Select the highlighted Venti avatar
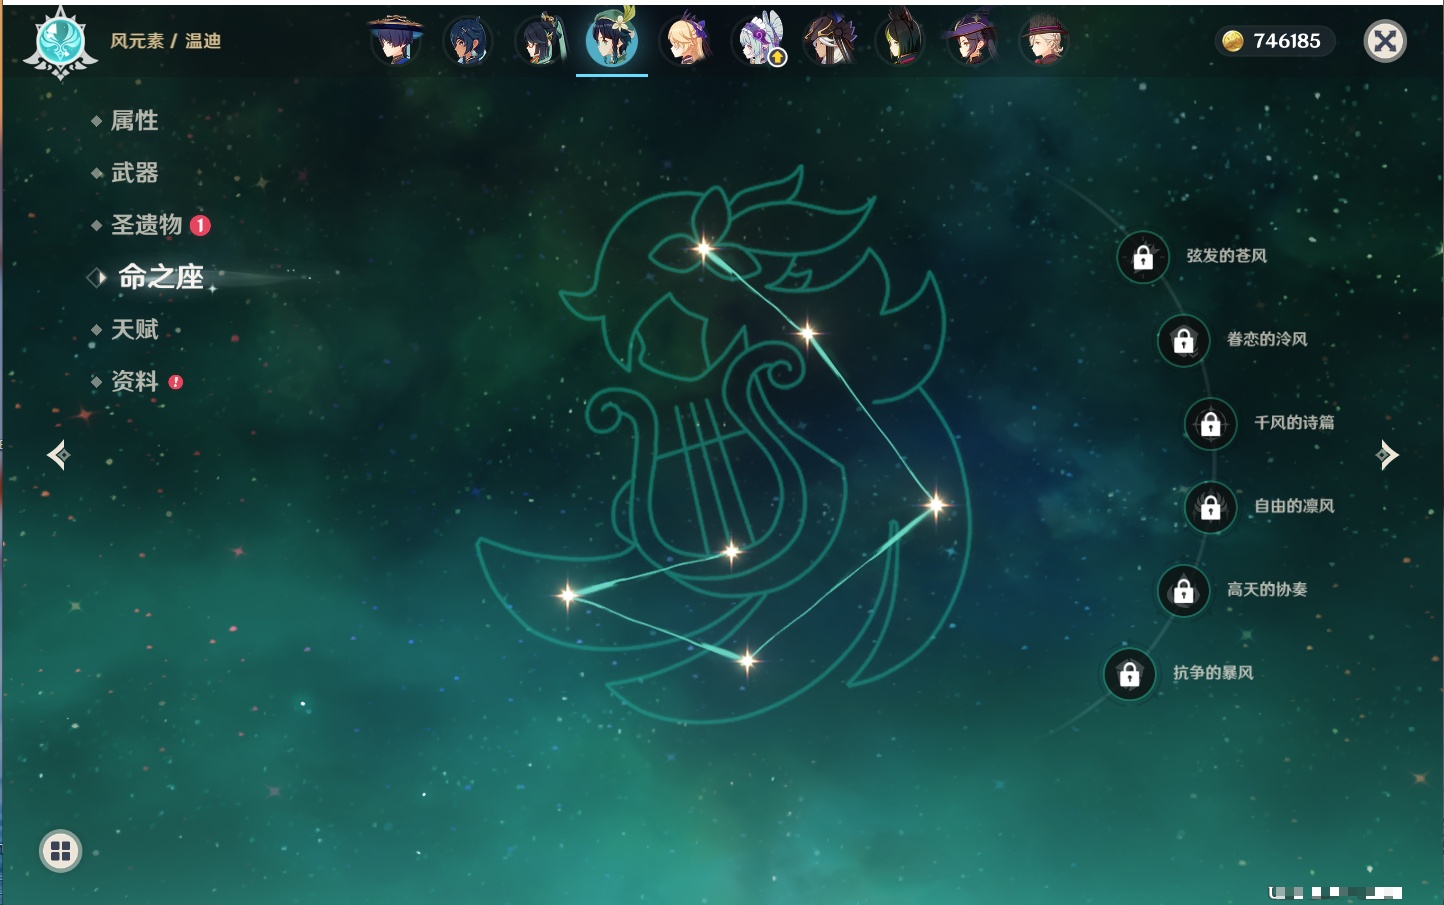This screenshot has height=905, width=1444. pos(612,39)
